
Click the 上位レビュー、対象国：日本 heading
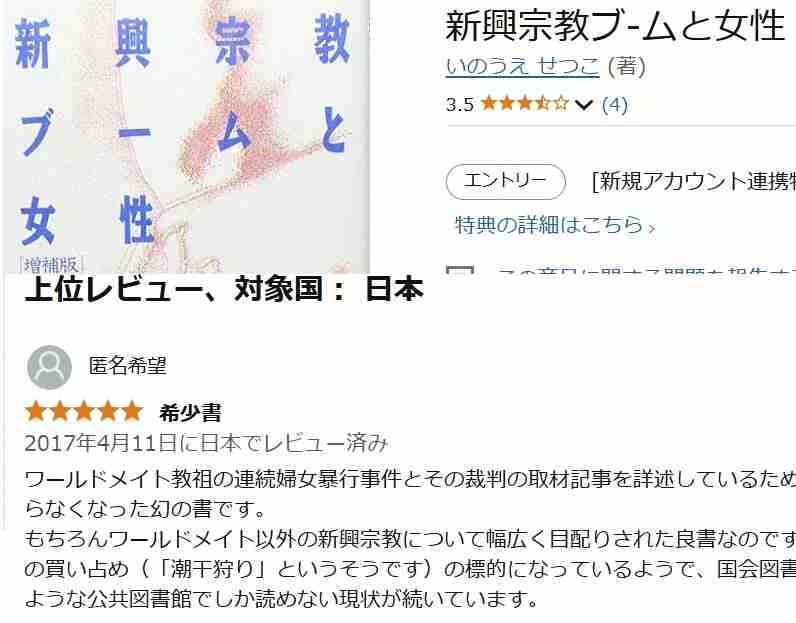224,289
